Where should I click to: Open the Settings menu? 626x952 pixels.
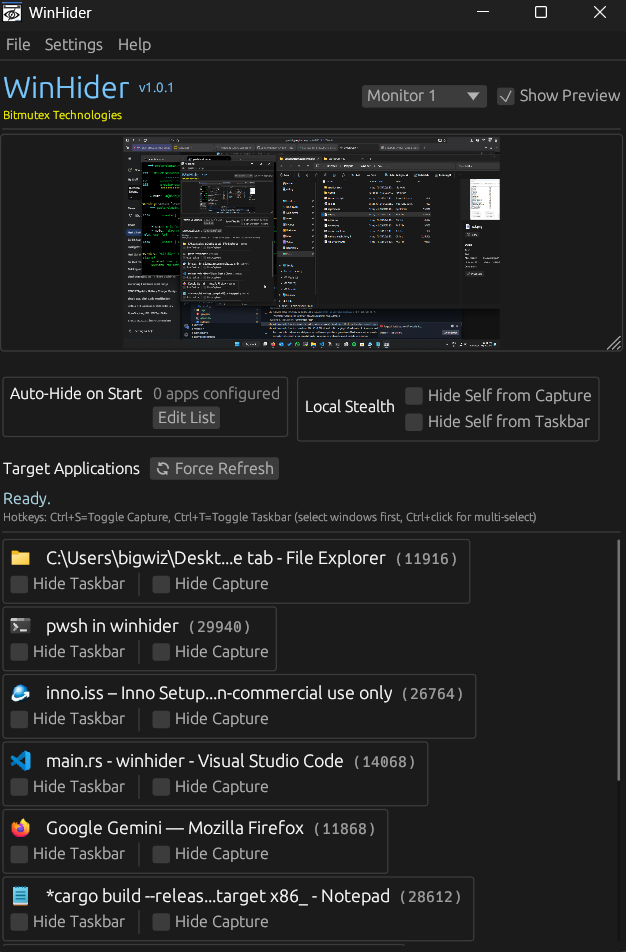[x=73, y=45]
